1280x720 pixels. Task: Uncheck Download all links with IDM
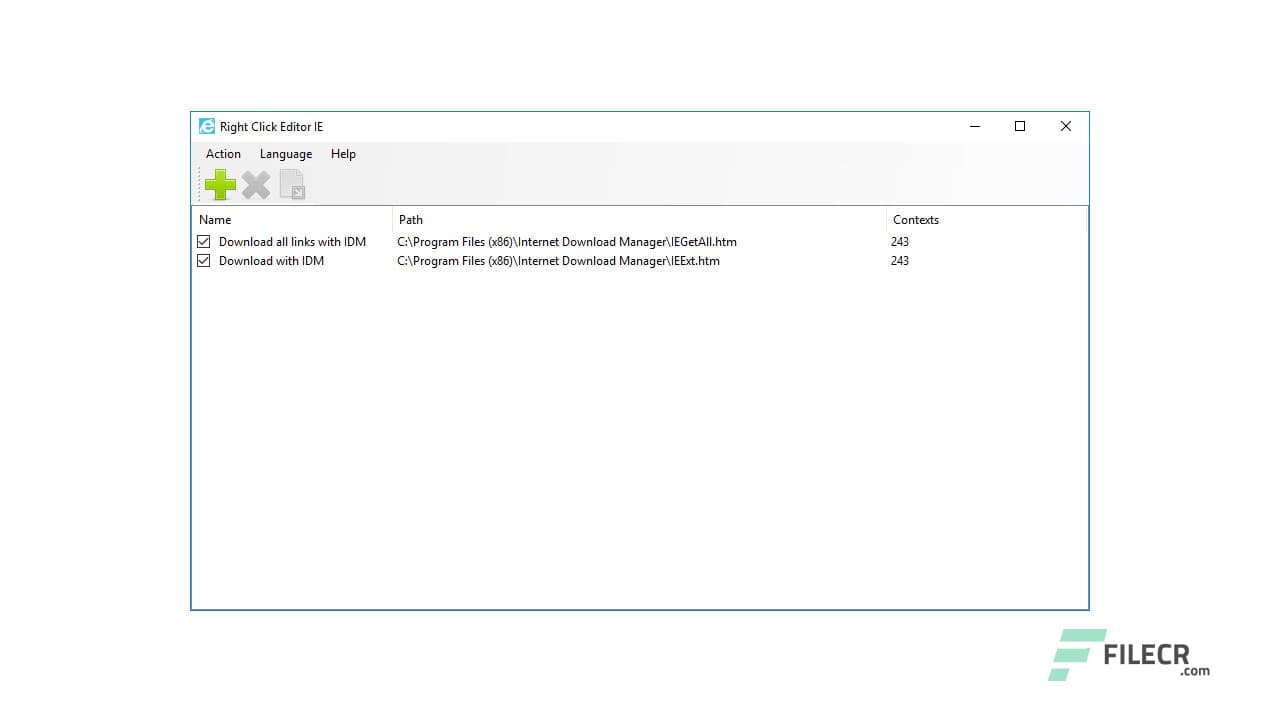click(x=203, y=241)
